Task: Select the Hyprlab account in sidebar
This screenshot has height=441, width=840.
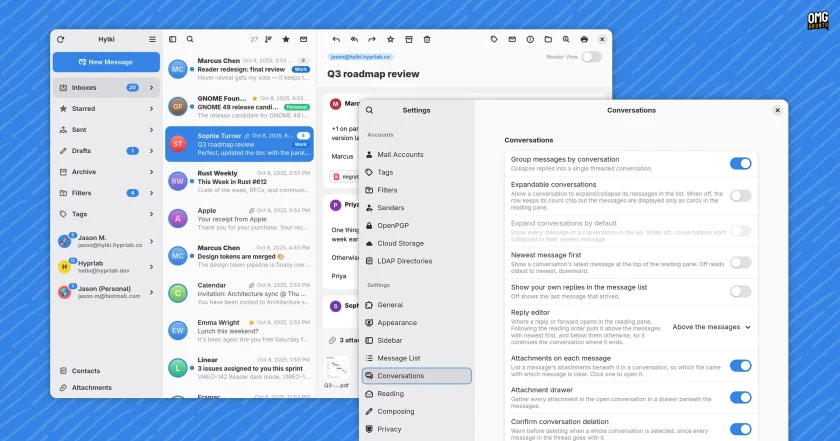Action: pos(106,266)
